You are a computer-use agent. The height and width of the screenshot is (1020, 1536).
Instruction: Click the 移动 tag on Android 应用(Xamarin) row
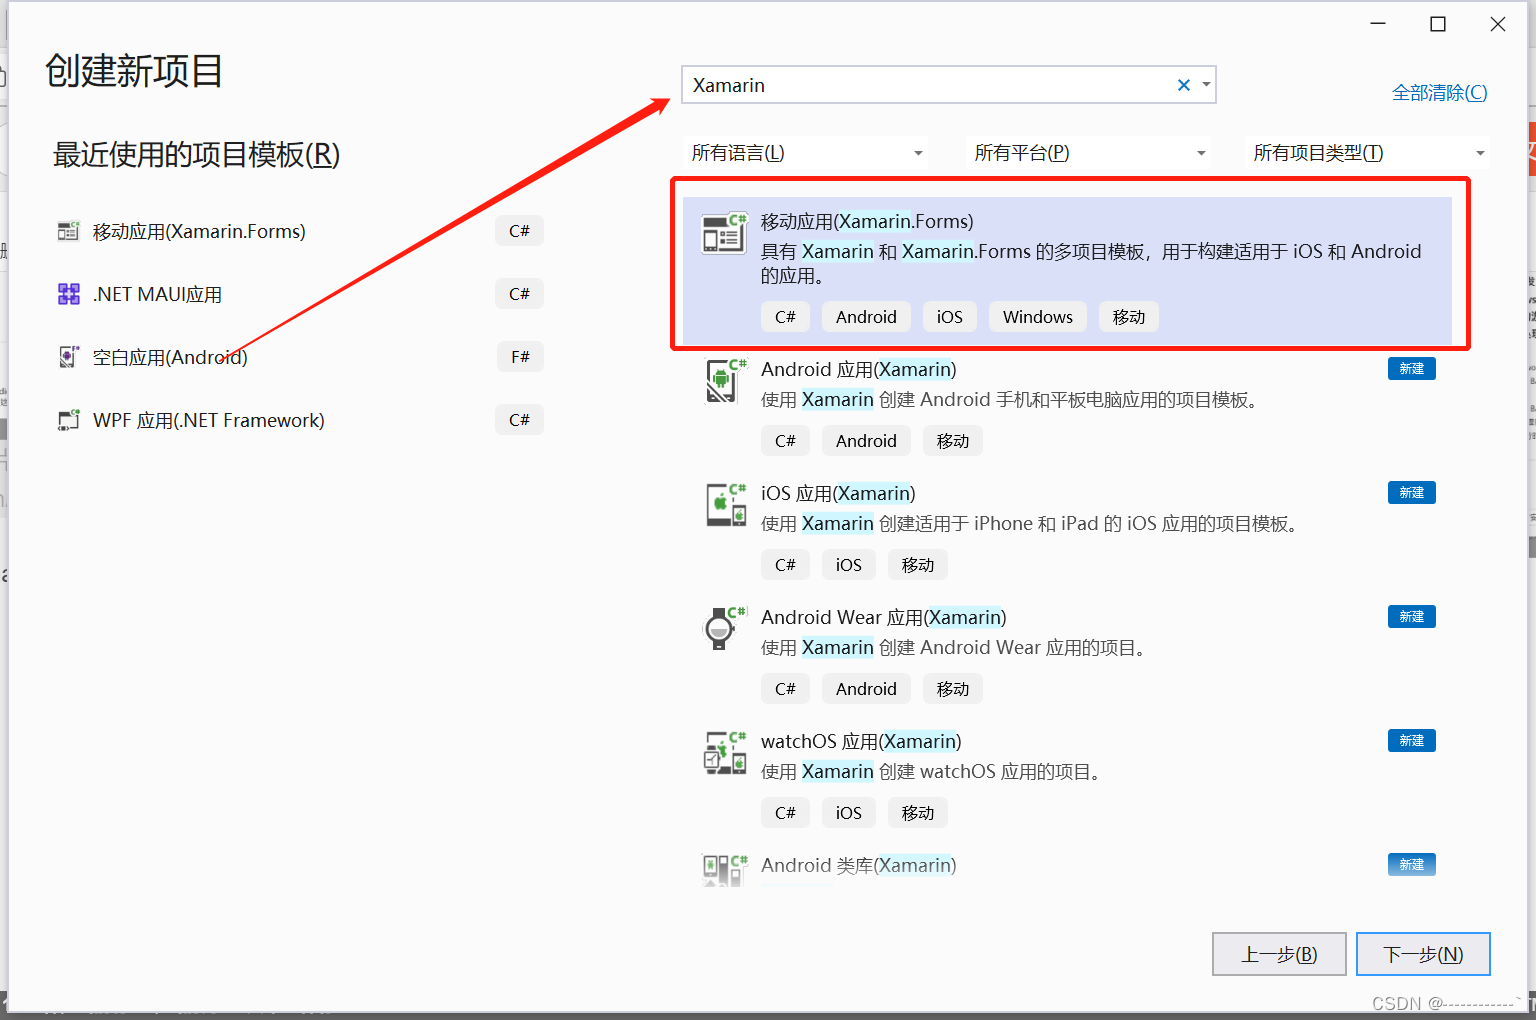(953, 441)
